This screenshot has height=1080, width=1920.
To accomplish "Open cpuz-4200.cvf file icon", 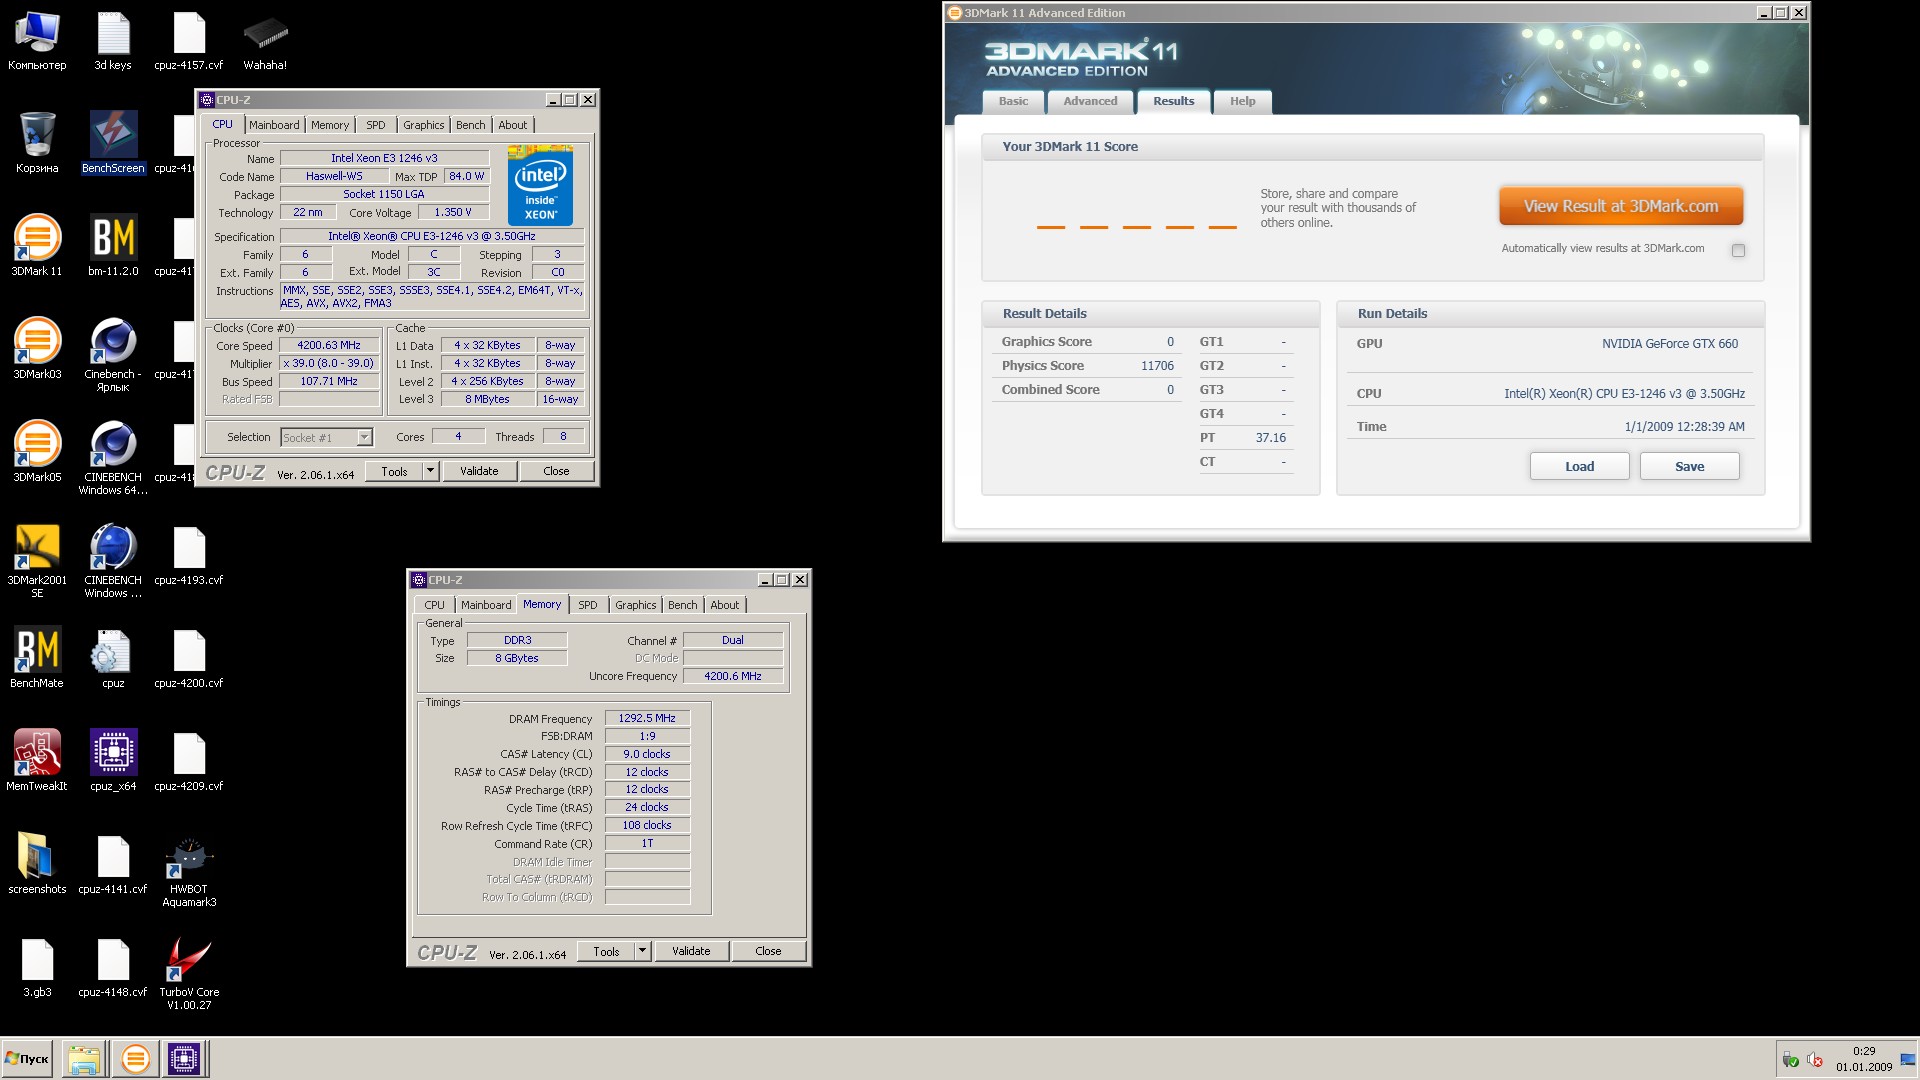I will [x=189, y=658].
